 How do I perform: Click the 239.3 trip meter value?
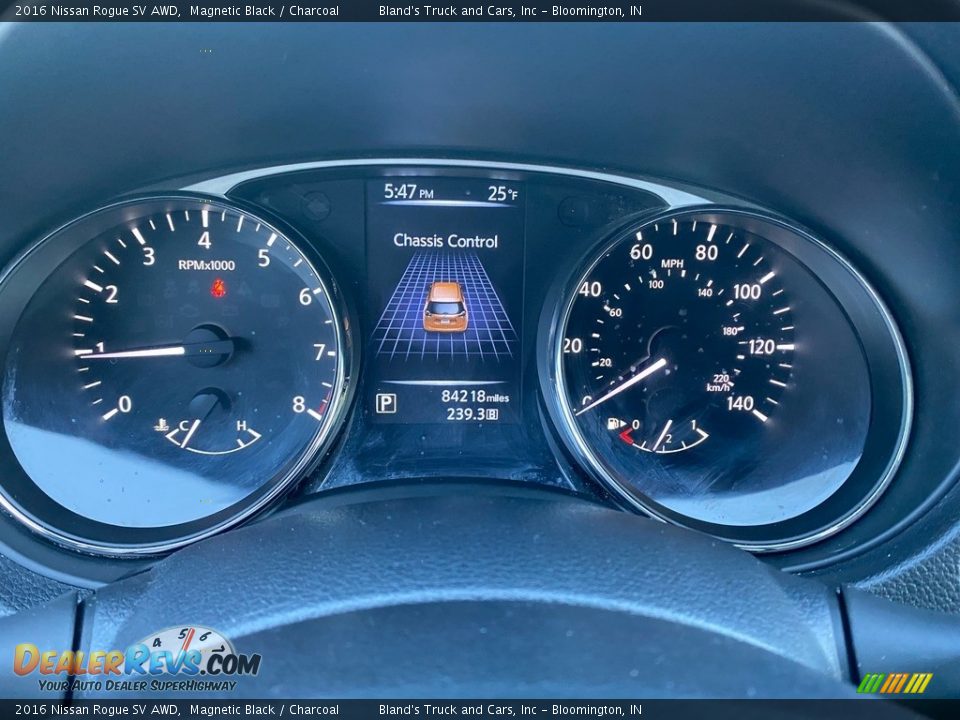click(465, 414)
